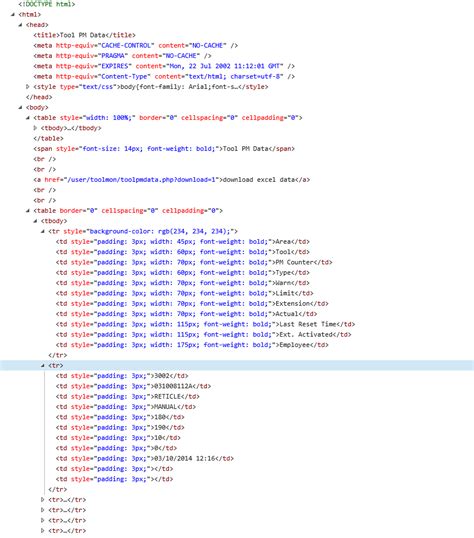Select the td line containing Actual

(x=186, y=314)
